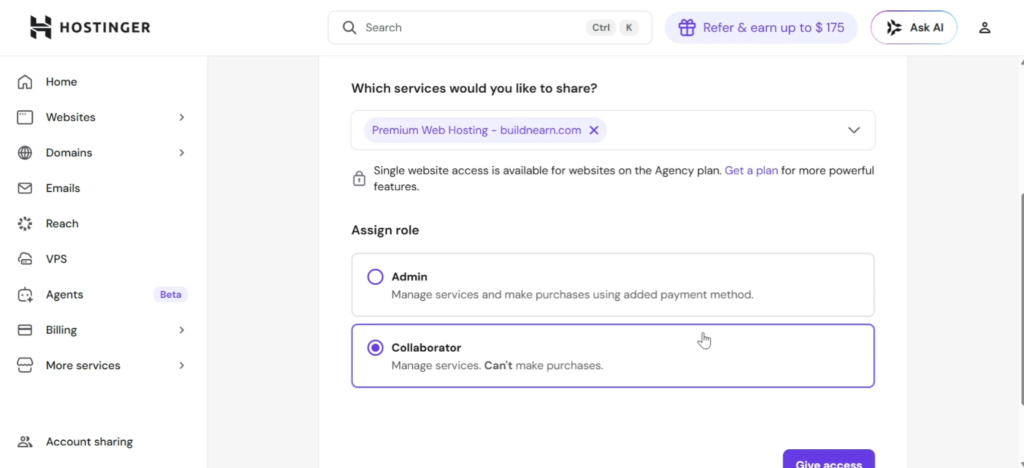Expand the services selection dropdown
The height and width of the screenshot is (468, 1024).
click(x=854, y=130)
